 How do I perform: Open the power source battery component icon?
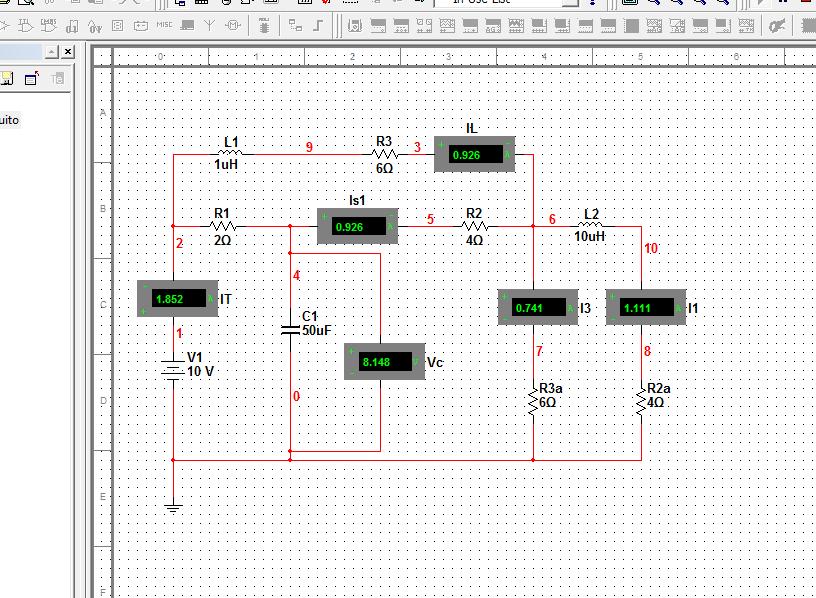pos(141,25)
